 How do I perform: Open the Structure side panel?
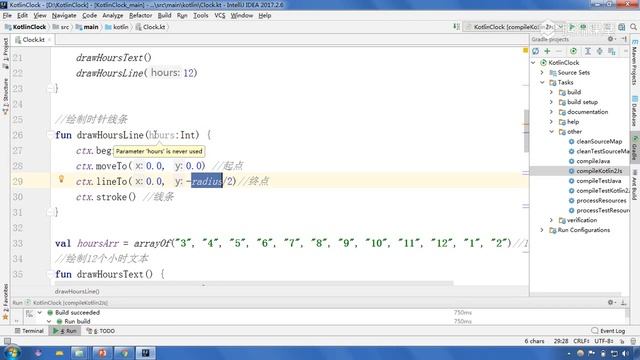pyautogui.click(x=5, y=96)
